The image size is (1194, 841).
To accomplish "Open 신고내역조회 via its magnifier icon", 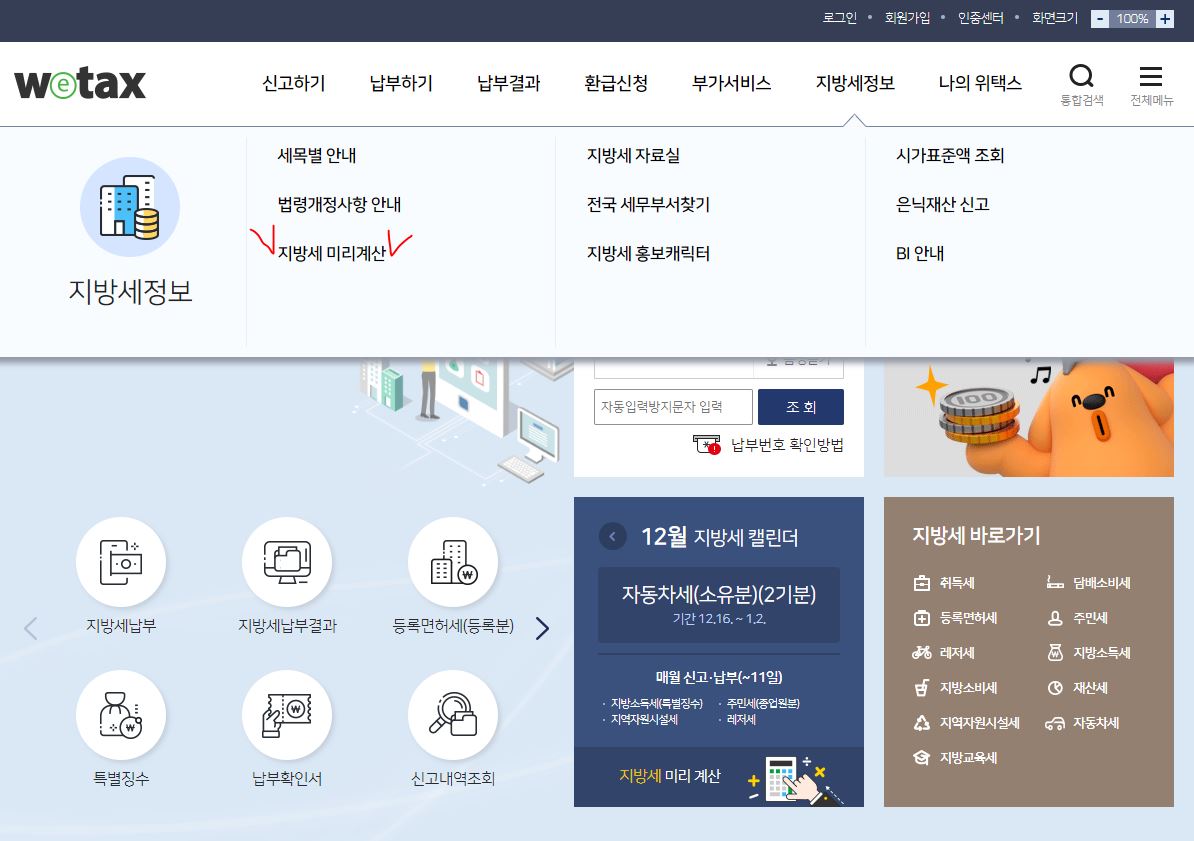I will (x=453, y=714).
